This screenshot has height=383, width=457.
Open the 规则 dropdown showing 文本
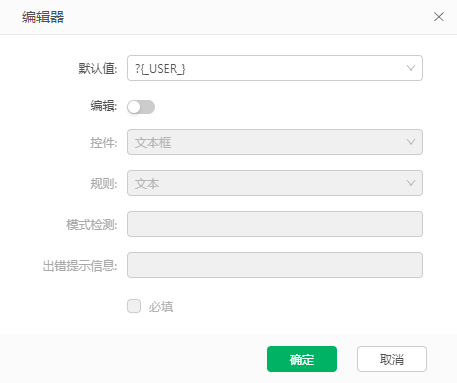(x=275, y=183)
